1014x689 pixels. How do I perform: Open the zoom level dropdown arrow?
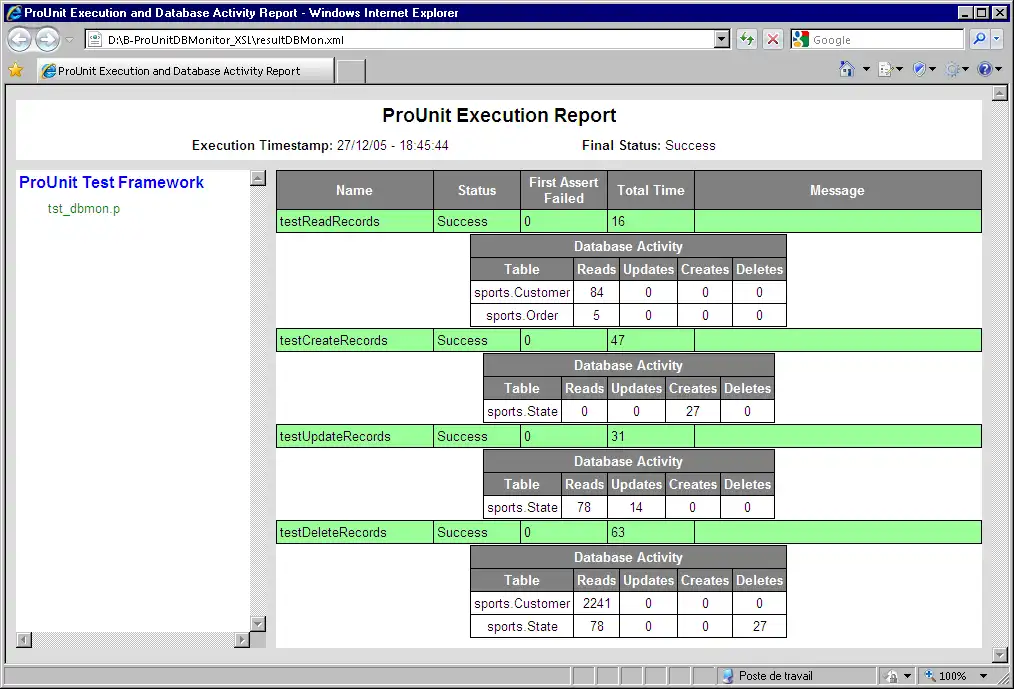click(x=984, y=675)
